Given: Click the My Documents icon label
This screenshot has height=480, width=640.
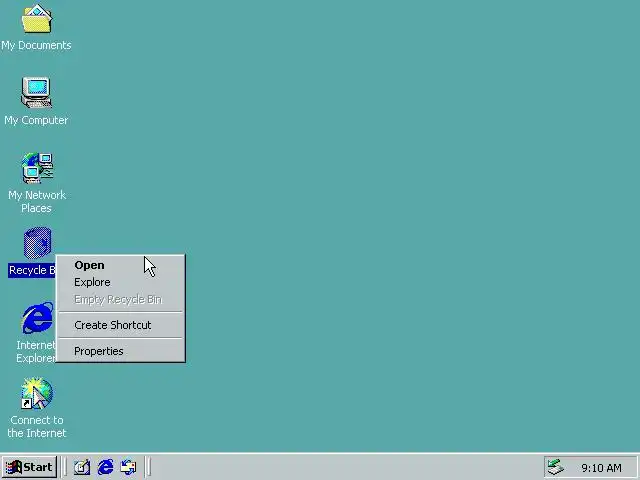Looking at the screenshot, I should pos(36,45).
